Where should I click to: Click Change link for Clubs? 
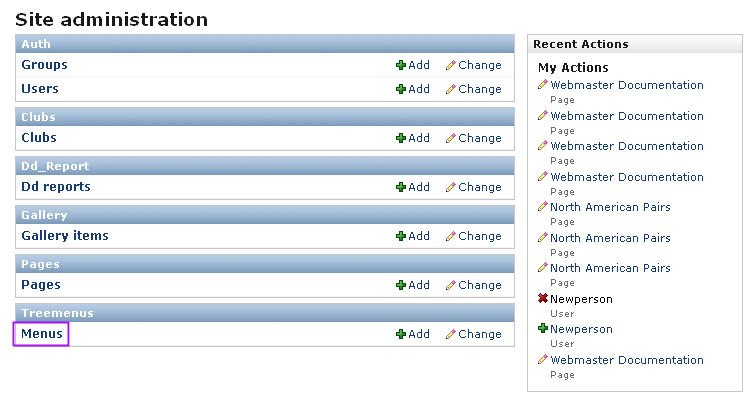pos(479,138)
